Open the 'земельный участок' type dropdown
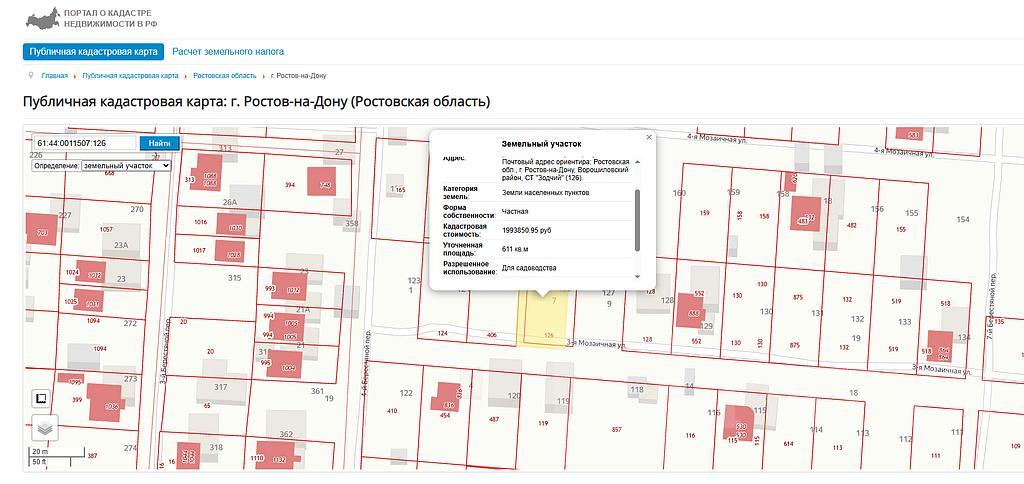The image size is (1024, 484). pos(126,166)
